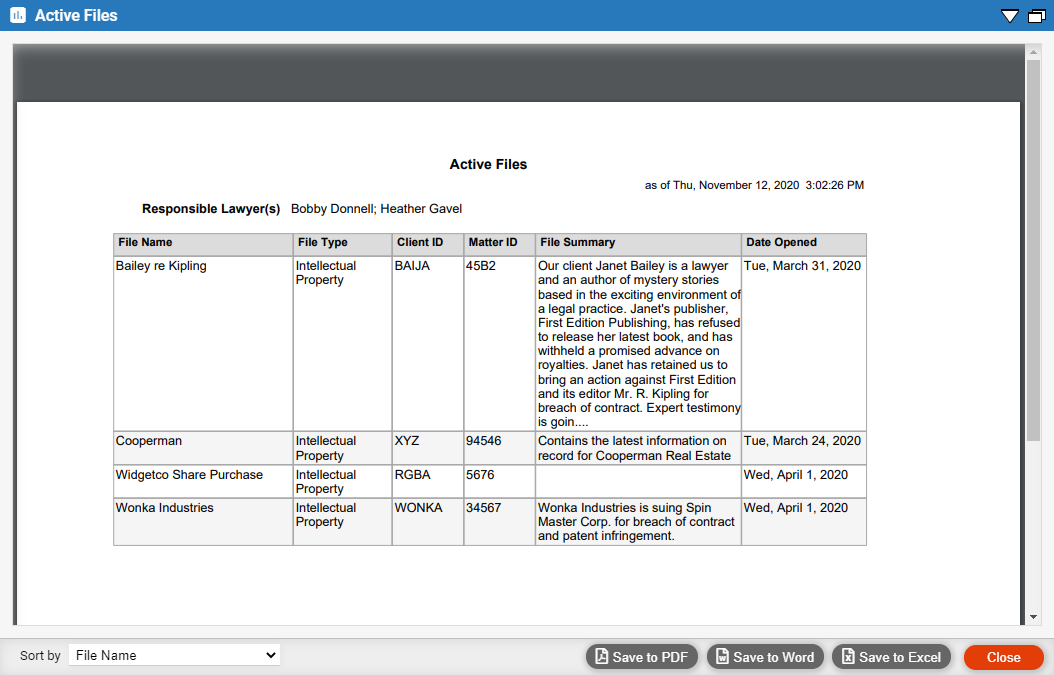Click matter ID 5676
1054x675 pixels.
pos(480,475)
